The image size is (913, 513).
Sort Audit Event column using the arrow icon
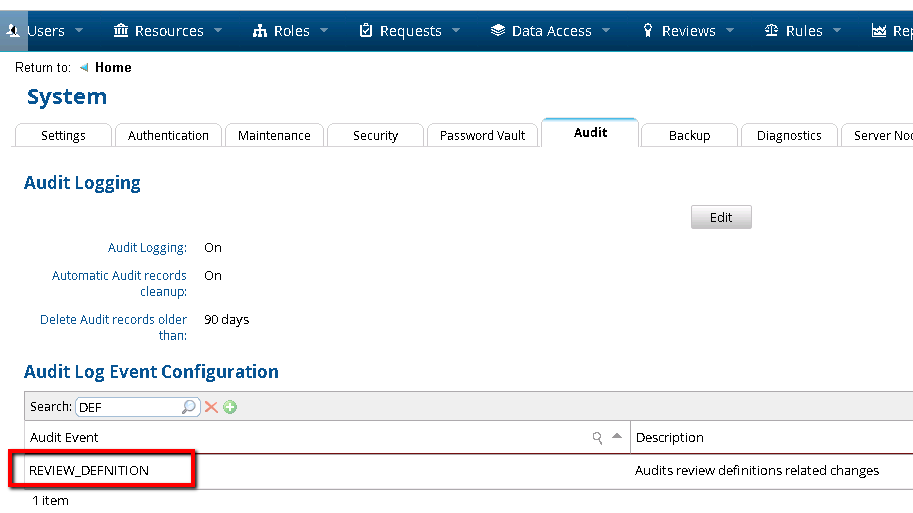click(x=617, y=437)
